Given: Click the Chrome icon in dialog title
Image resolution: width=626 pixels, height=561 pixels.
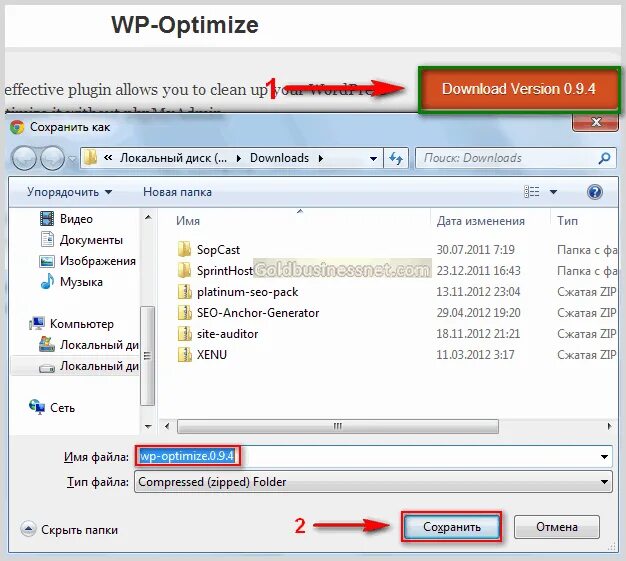Looking at the screenshot, I should coord(17,127).
